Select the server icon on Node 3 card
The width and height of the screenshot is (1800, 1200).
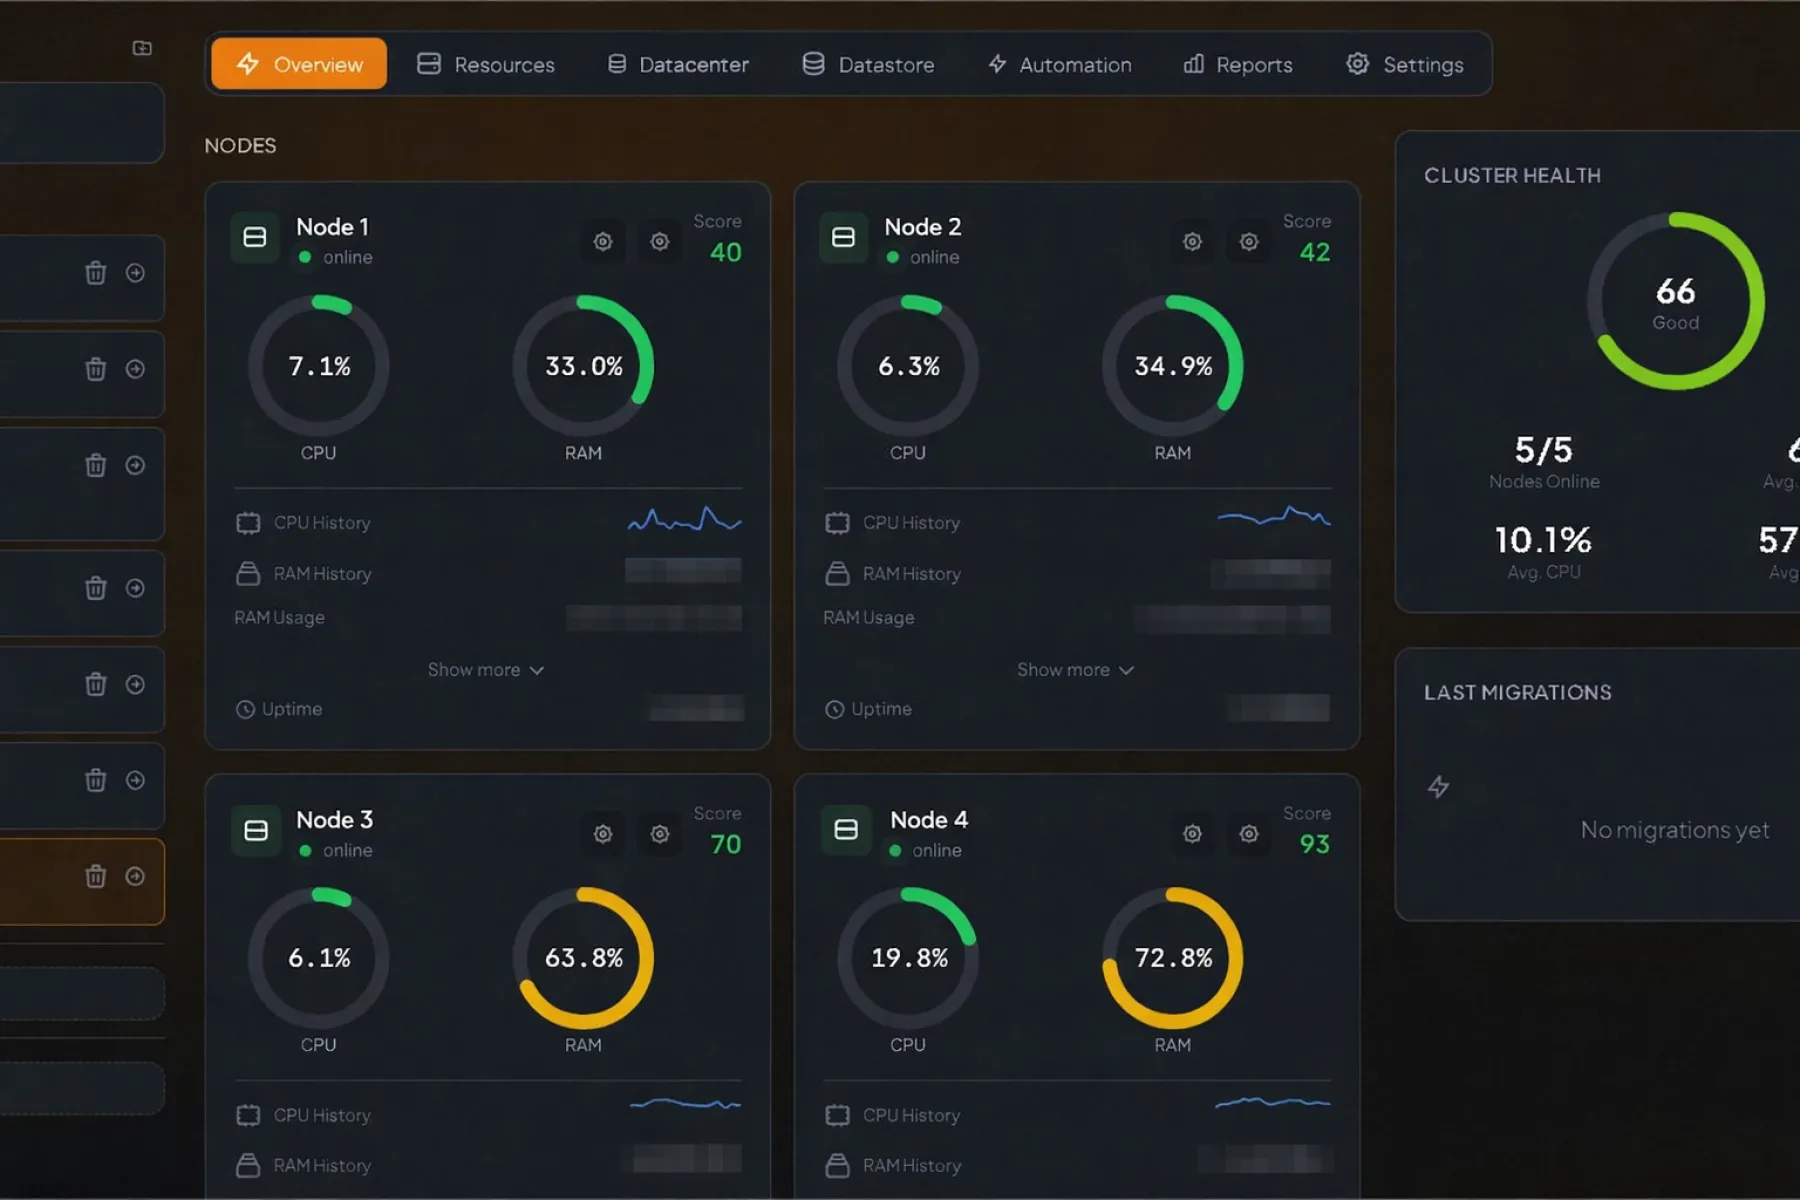point(256,831)
